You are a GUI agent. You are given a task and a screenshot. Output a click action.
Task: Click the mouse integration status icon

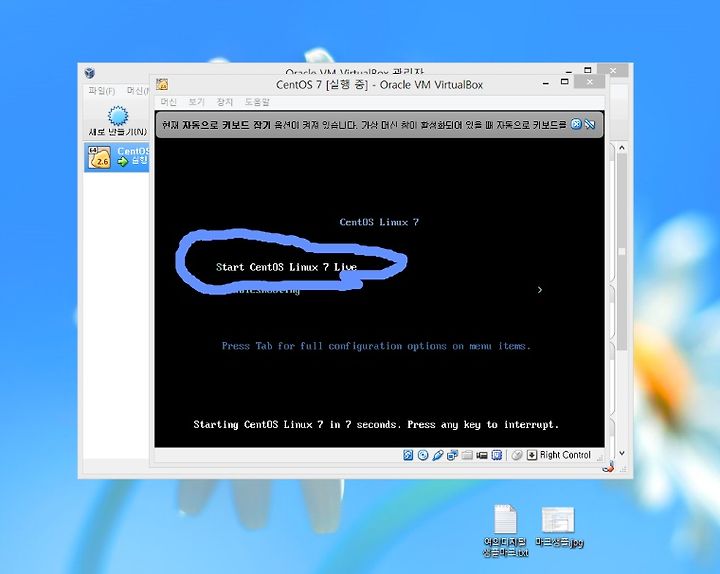(517, 455)
